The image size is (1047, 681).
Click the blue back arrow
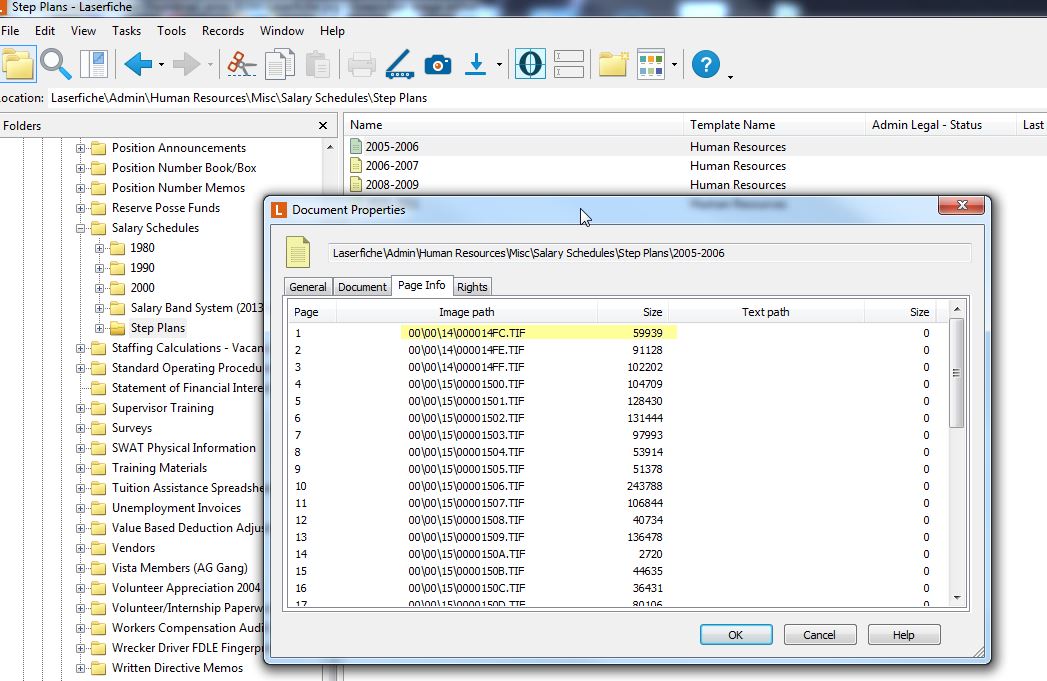click(138, 65)
